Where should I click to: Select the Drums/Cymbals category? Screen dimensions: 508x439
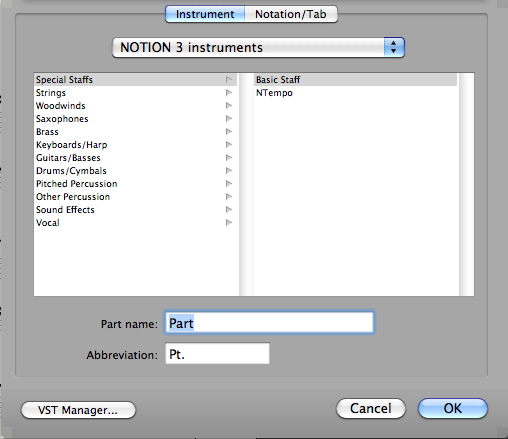tap(135, 171)
